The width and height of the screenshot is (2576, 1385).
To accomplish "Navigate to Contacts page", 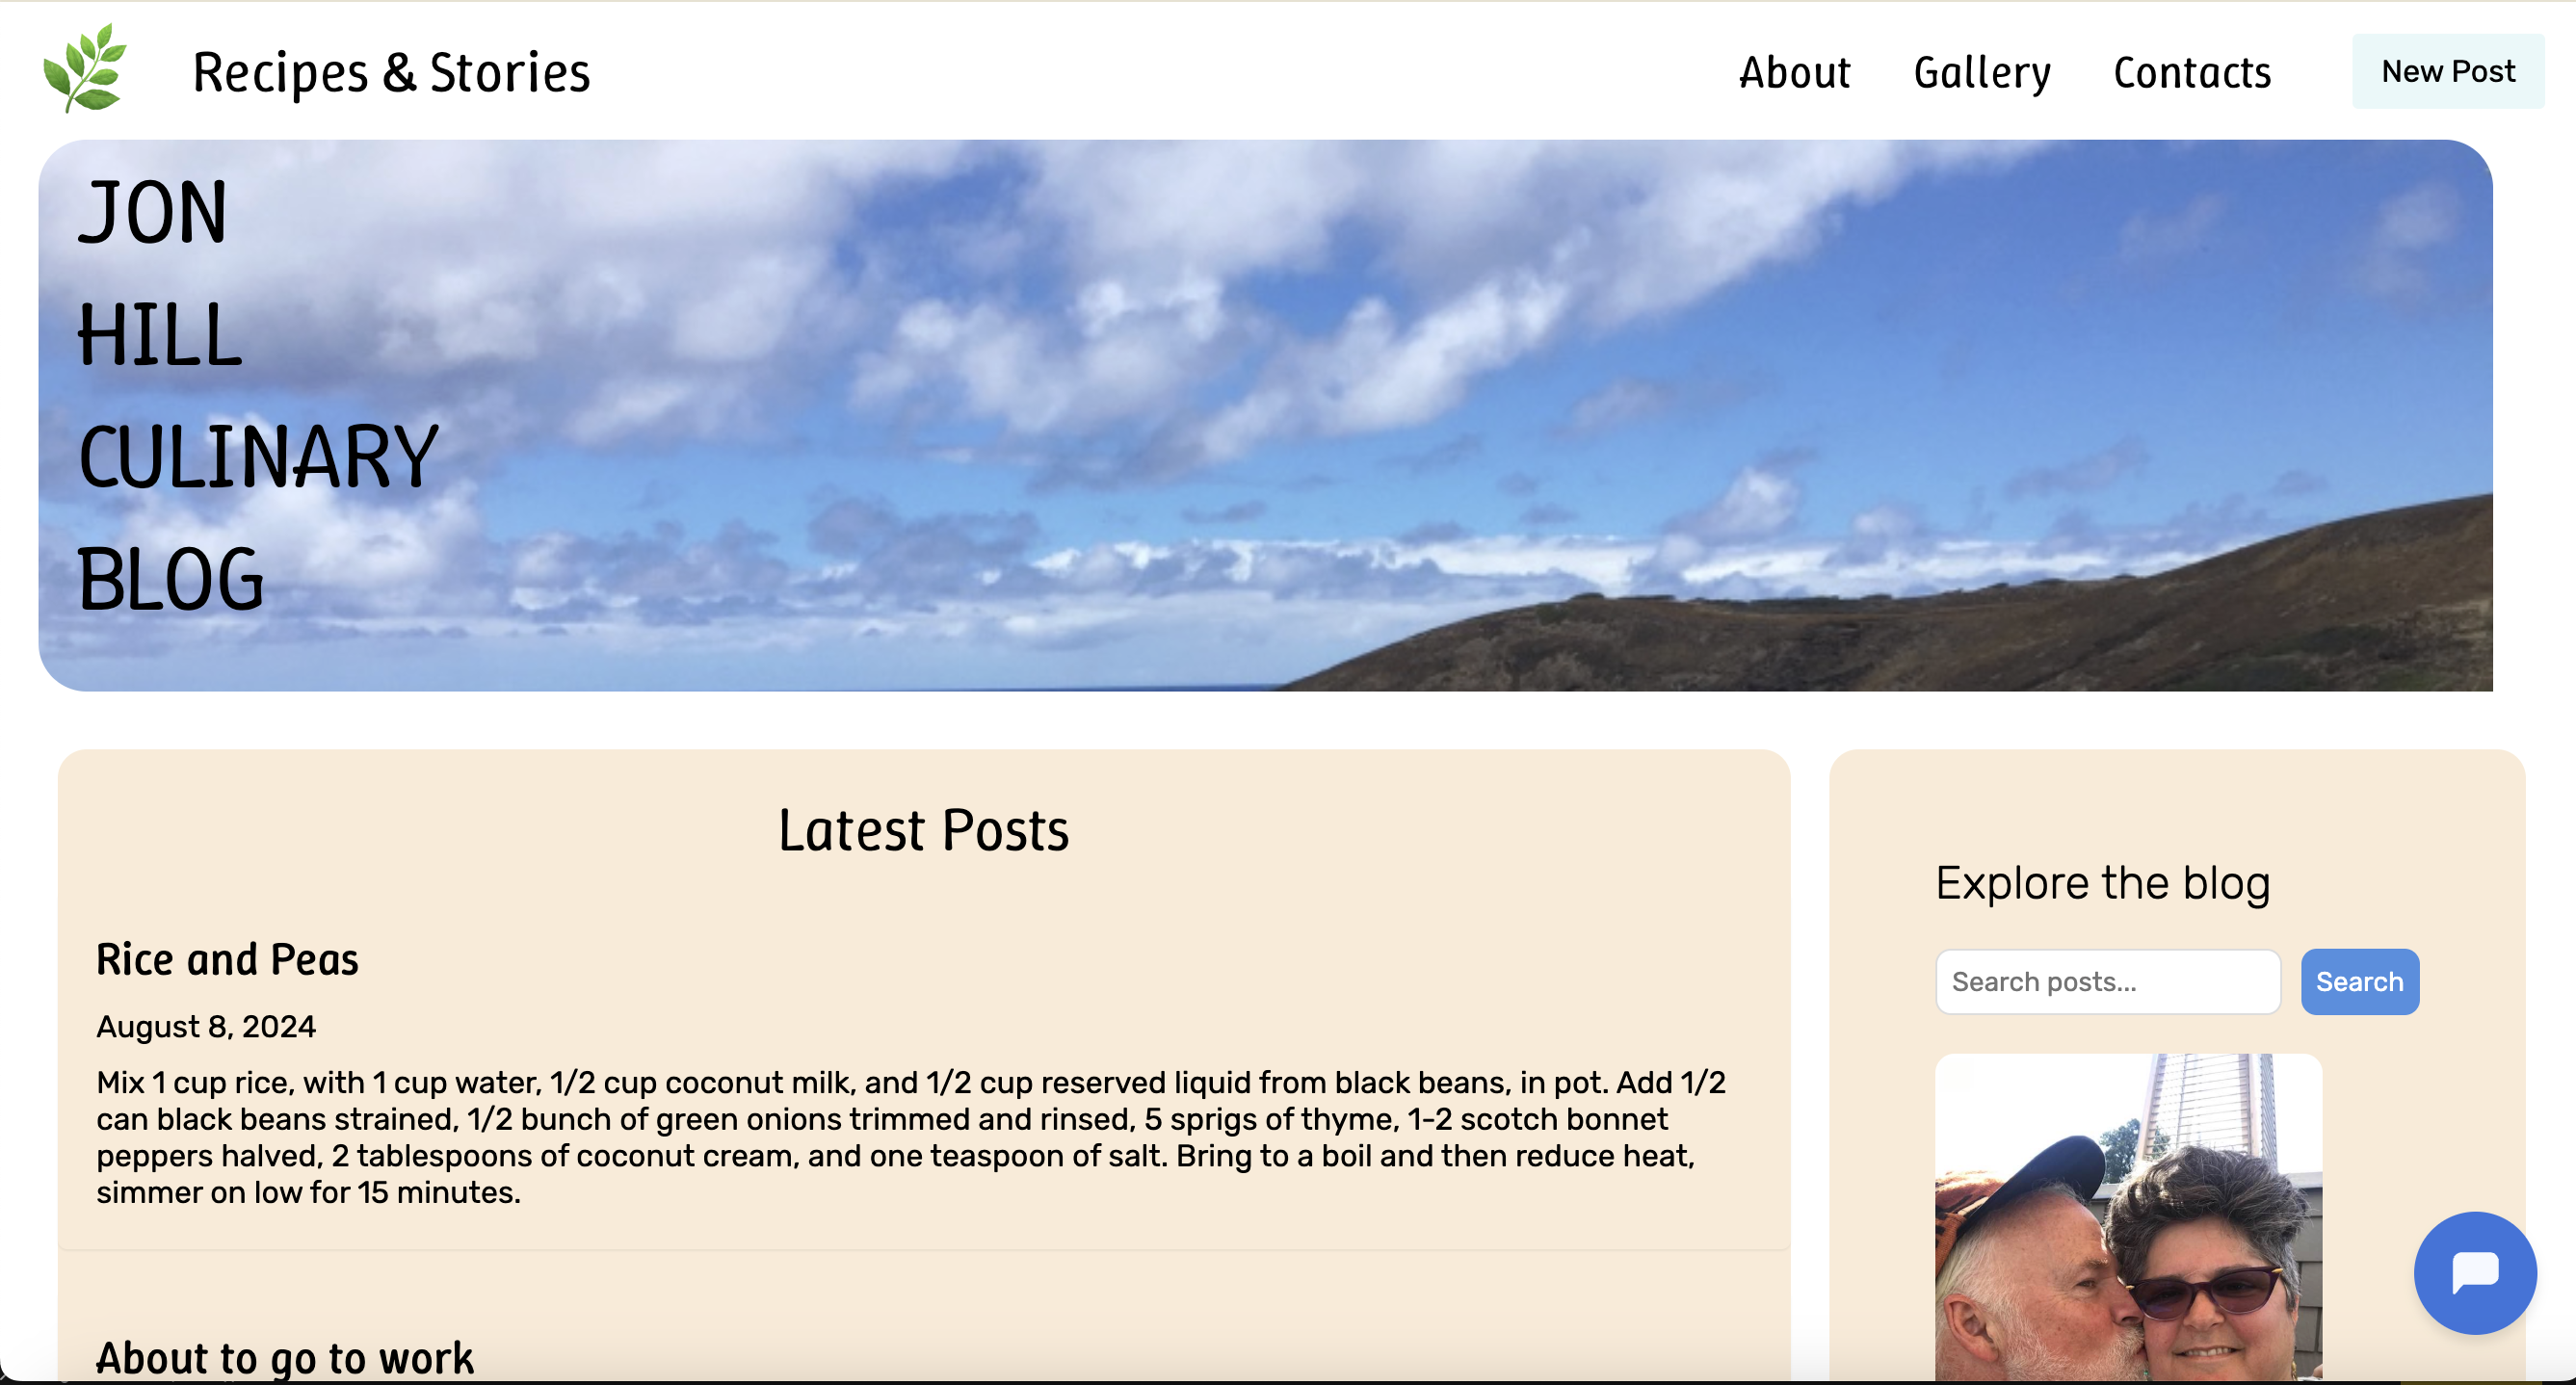I will 2192,72.
